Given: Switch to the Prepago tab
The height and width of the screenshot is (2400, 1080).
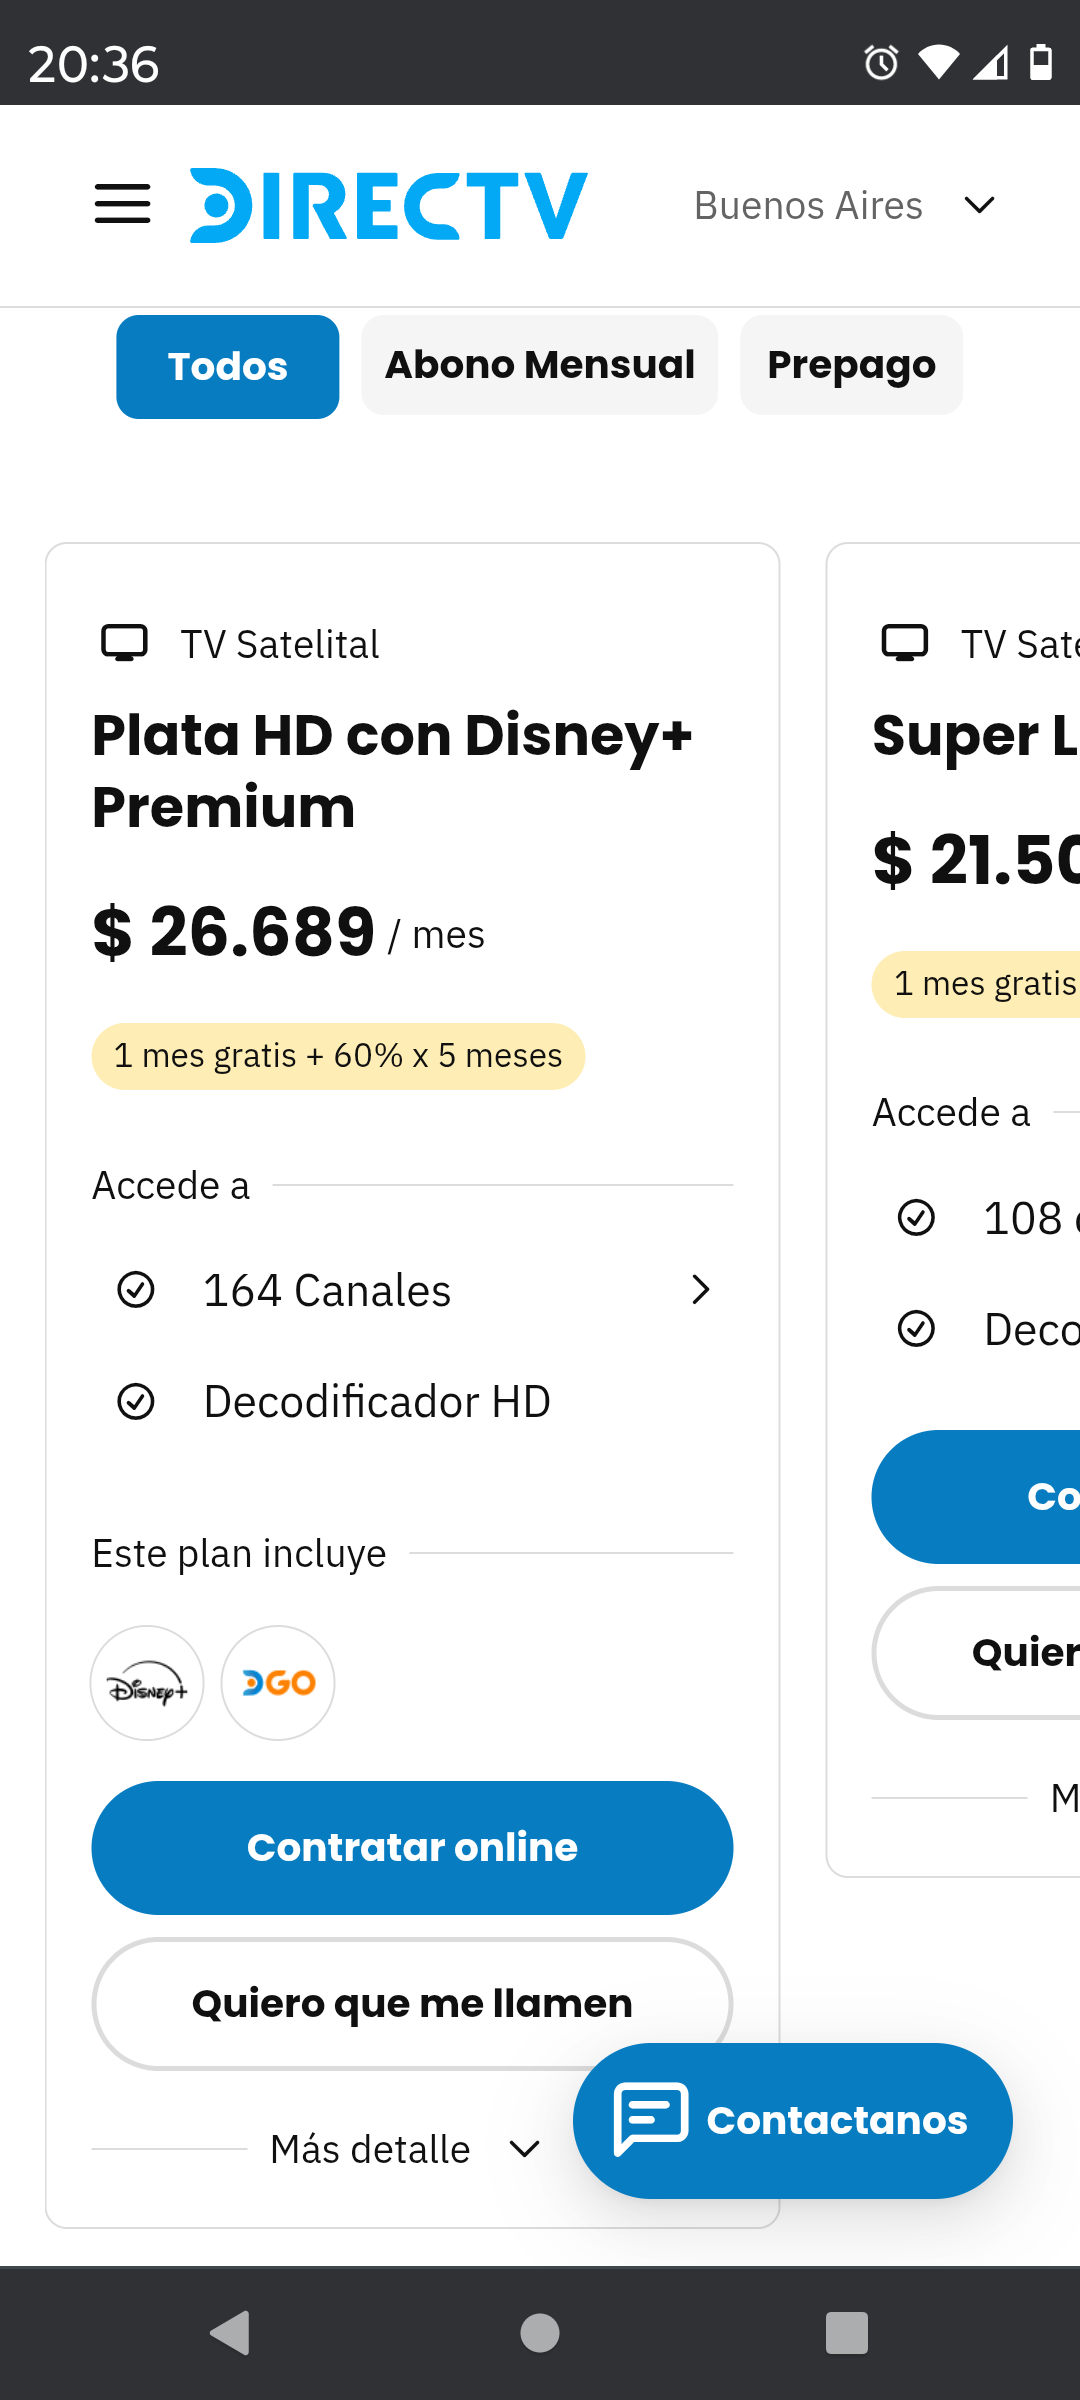Looking at the screenshot, I should click(852, 365).
